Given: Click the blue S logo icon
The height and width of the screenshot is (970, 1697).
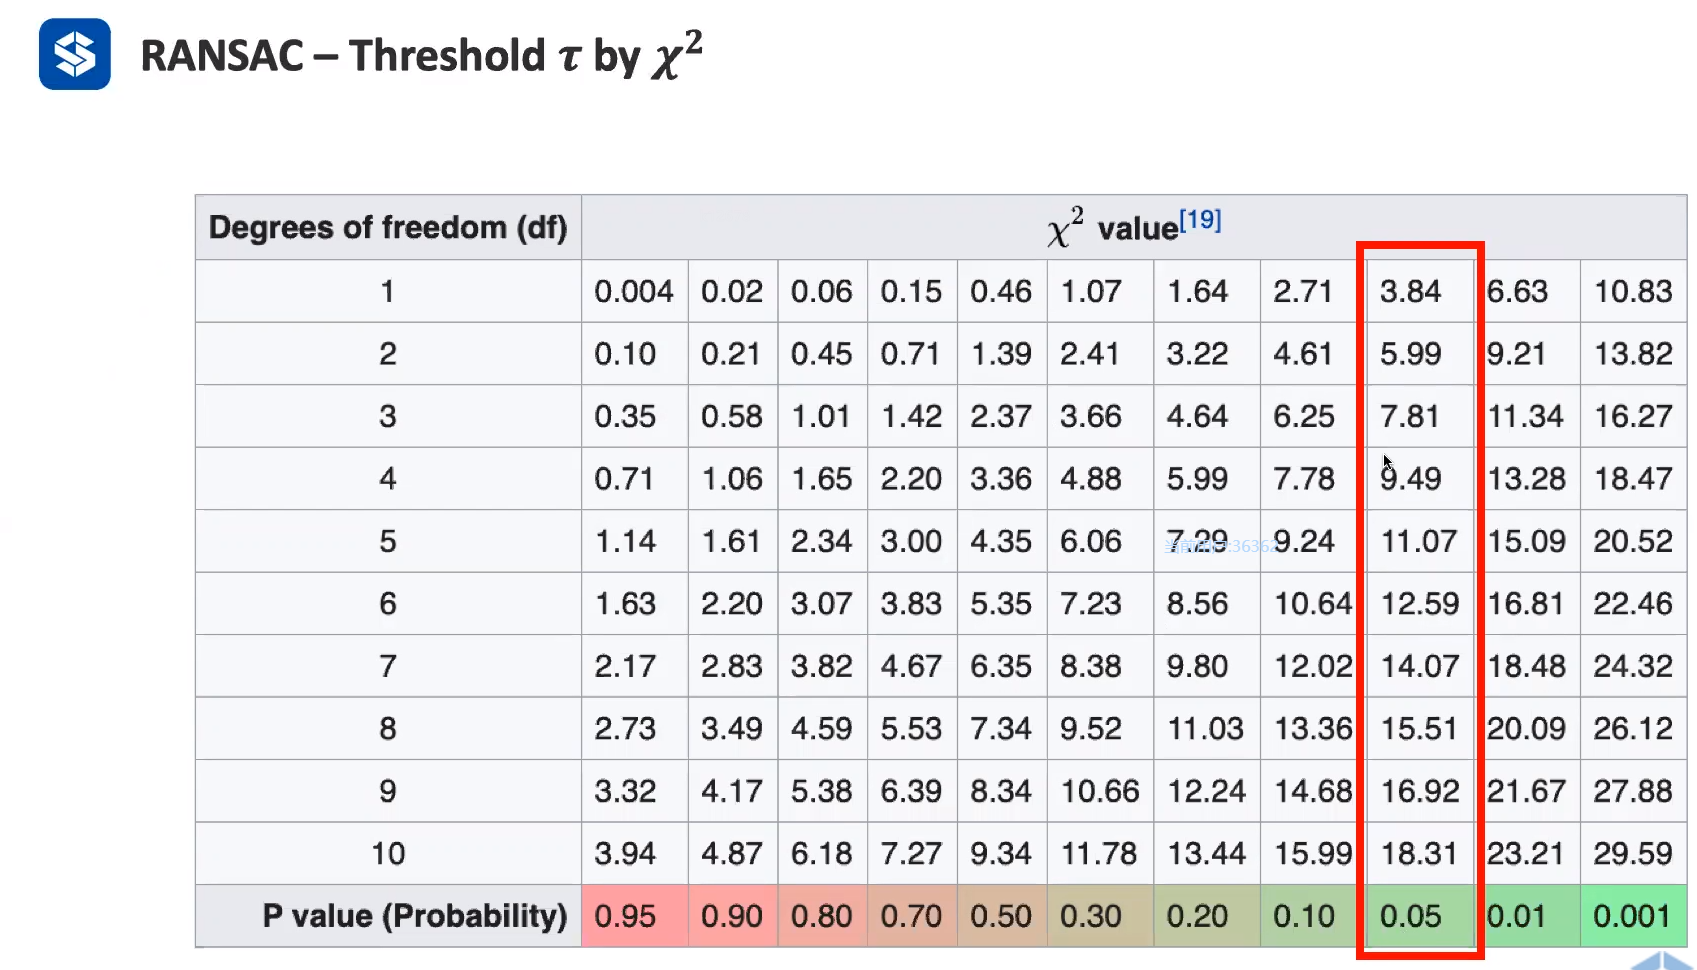Looking at the screenshot, I should 75,54.
